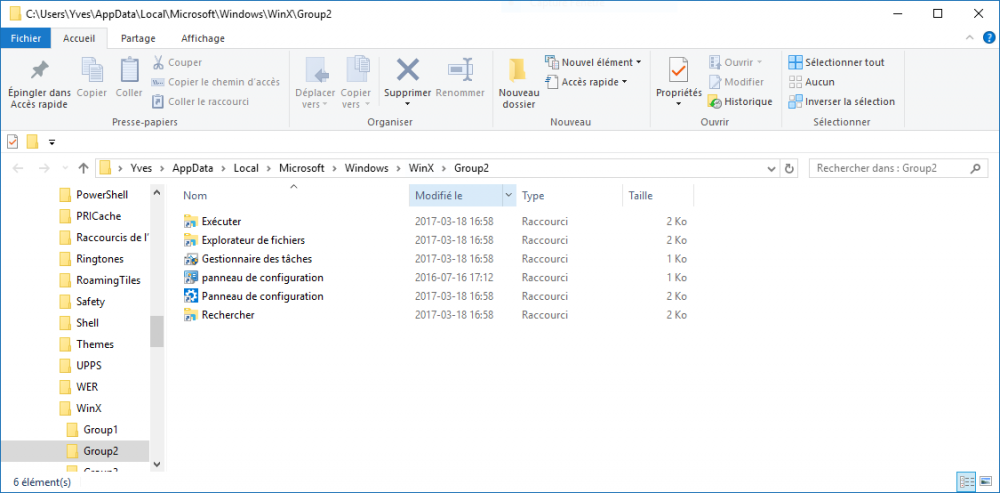Open Customize Quick Access Toolbar arrow
This screenshot has height=493, width=1000.
tap(52, 142)
